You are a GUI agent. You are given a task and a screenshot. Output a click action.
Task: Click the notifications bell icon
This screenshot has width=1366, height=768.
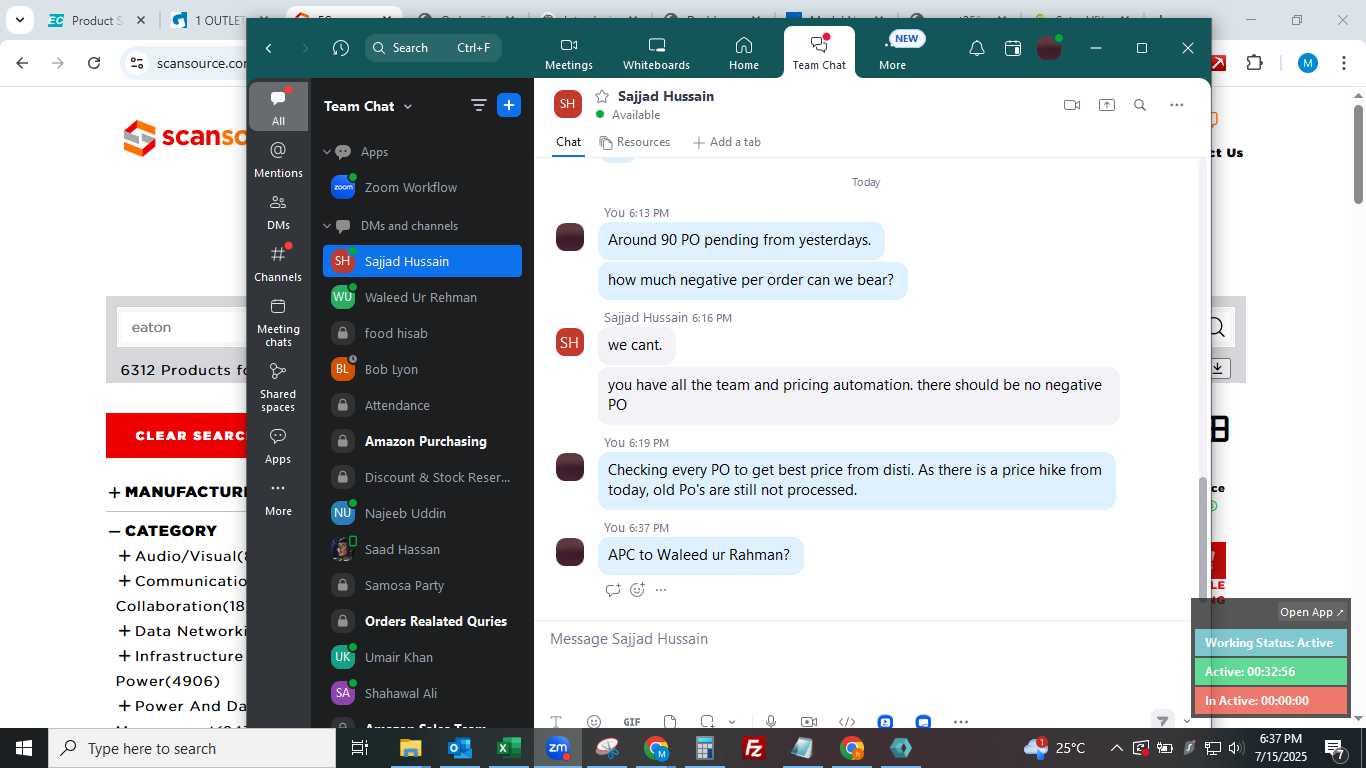pos(977,48)
